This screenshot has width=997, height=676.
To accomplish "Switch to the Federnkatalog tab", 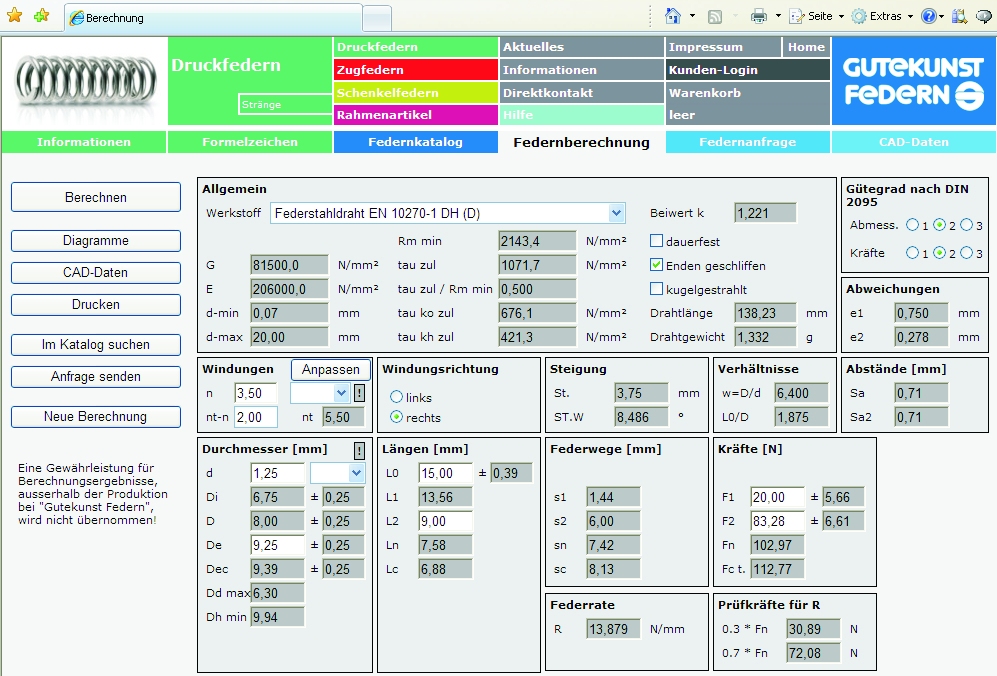I will 415,142.
